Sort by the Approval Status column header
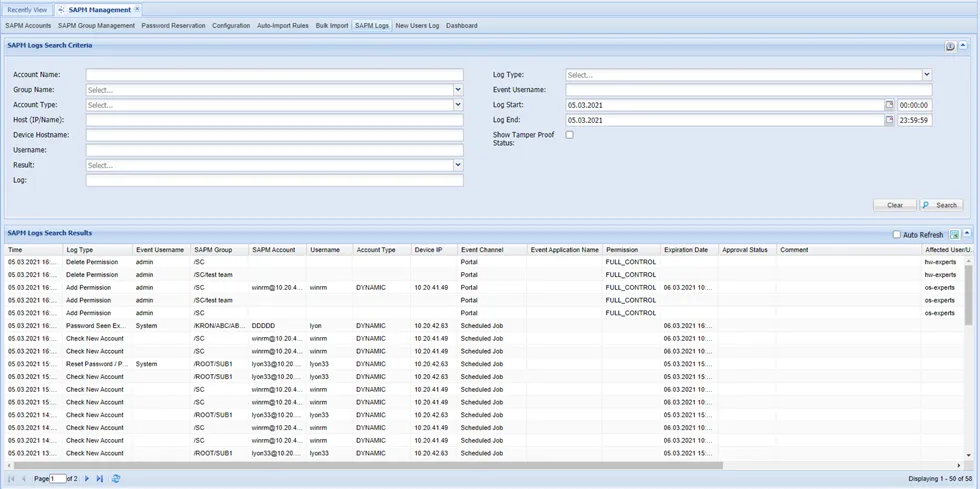The height and width of the screenshot is (489, 980). pos(747,250)
